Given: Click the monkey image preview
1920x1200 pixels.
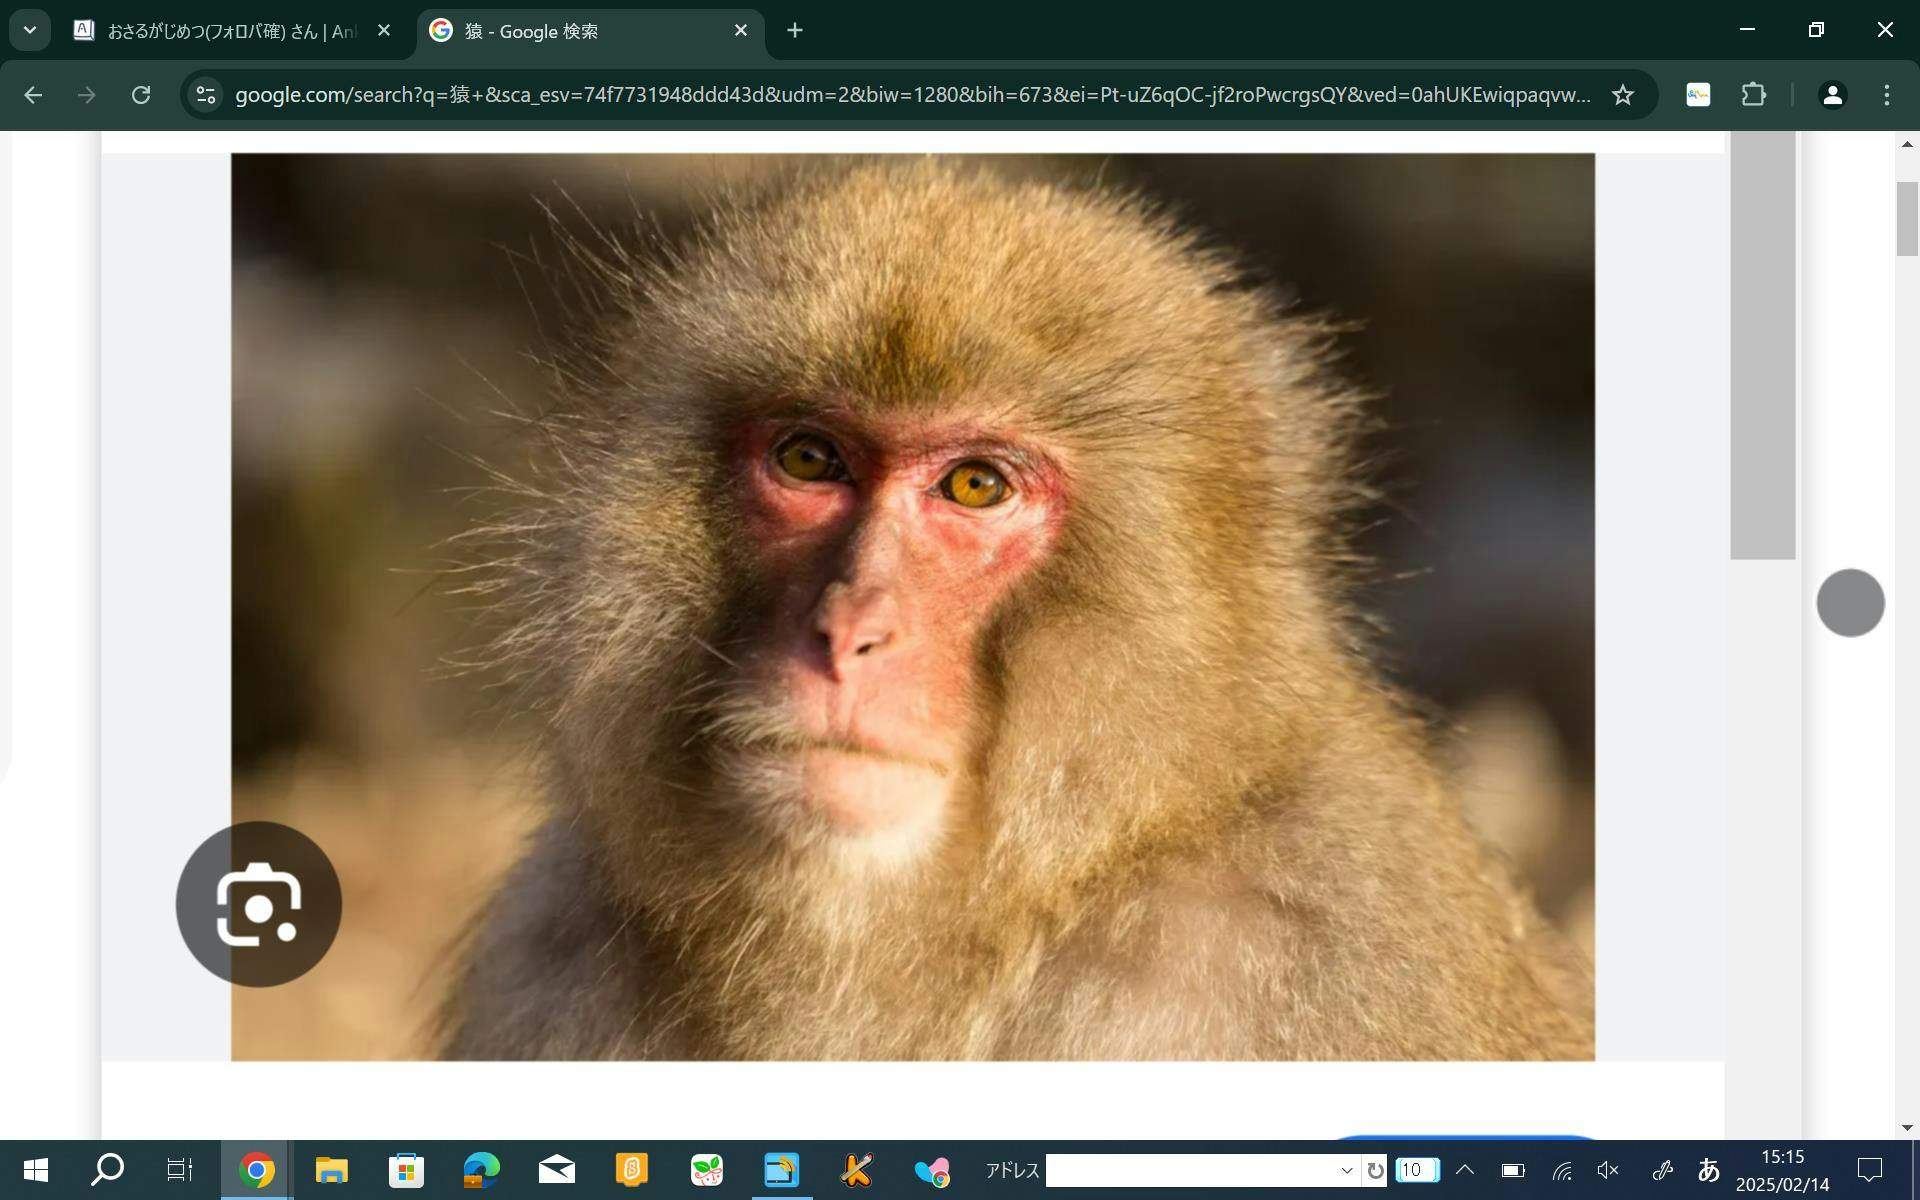Looking at the screenshot, I should (912, 606).
